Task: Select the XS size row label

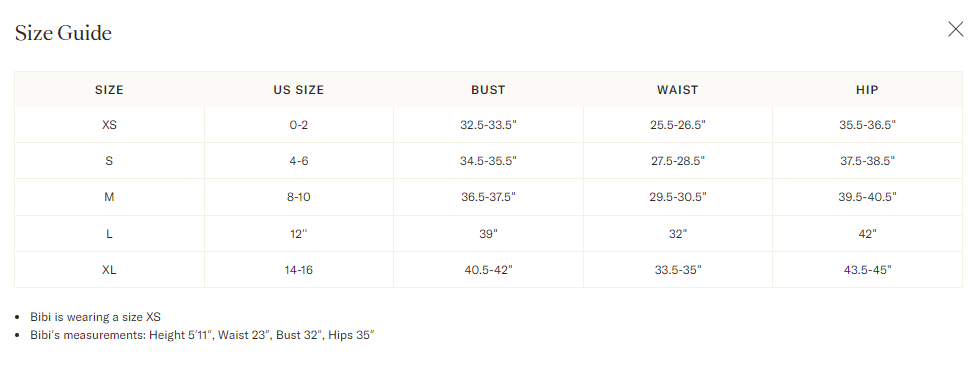Action: (x=109, y=125)
